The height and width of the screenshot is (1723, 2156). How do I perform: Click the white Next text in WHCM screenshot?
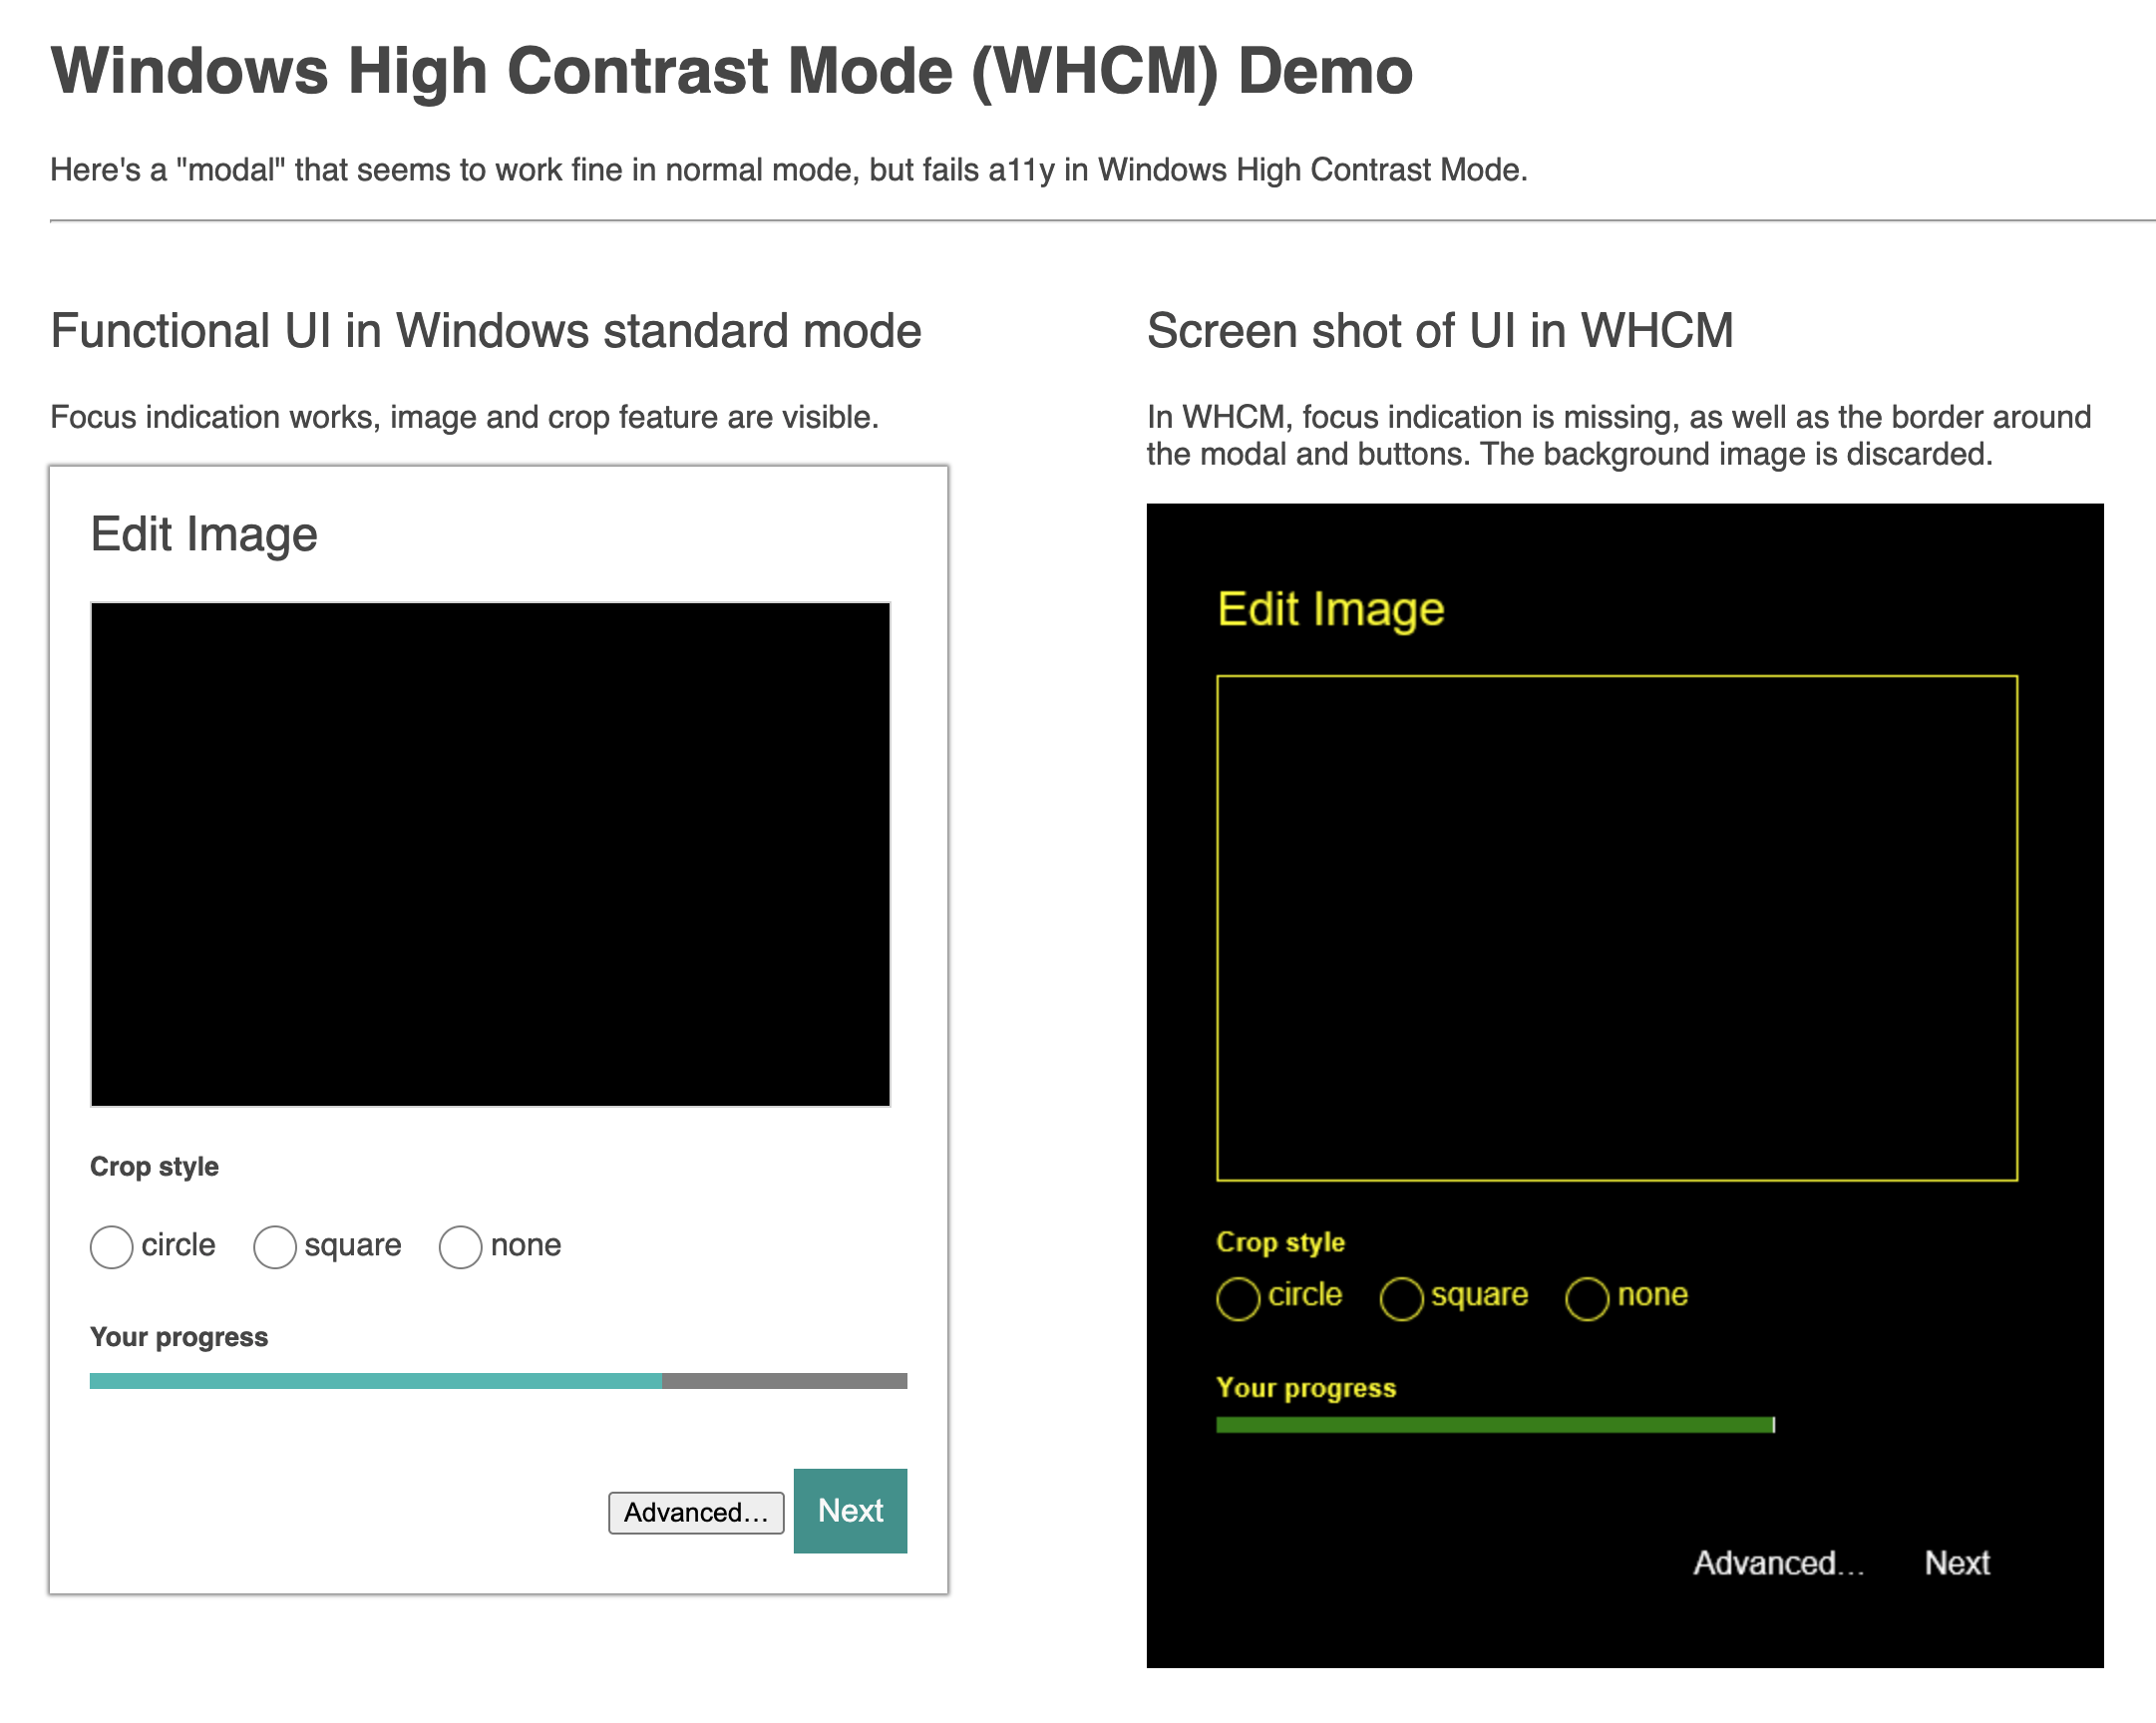[1957, 1563]
